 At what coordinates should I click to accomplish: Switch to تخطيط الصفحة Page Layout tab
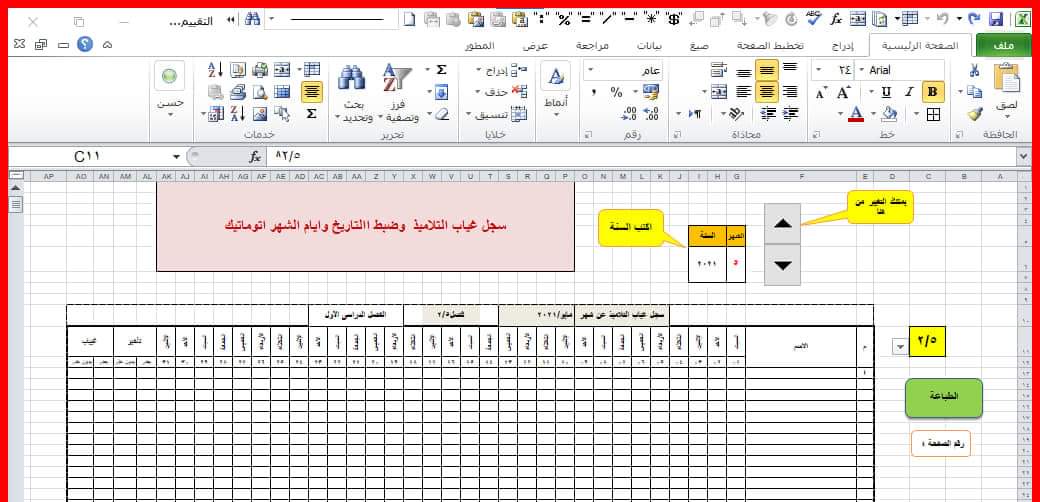coord(770,46)
